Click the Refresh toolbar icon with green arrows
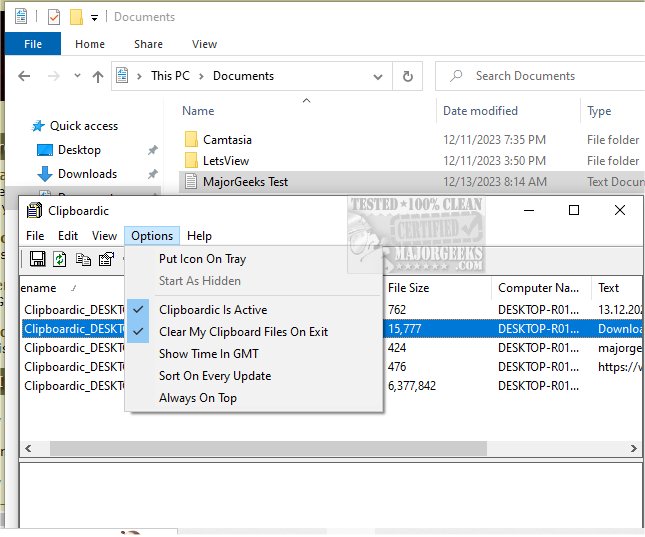 [x=60, y=259]
